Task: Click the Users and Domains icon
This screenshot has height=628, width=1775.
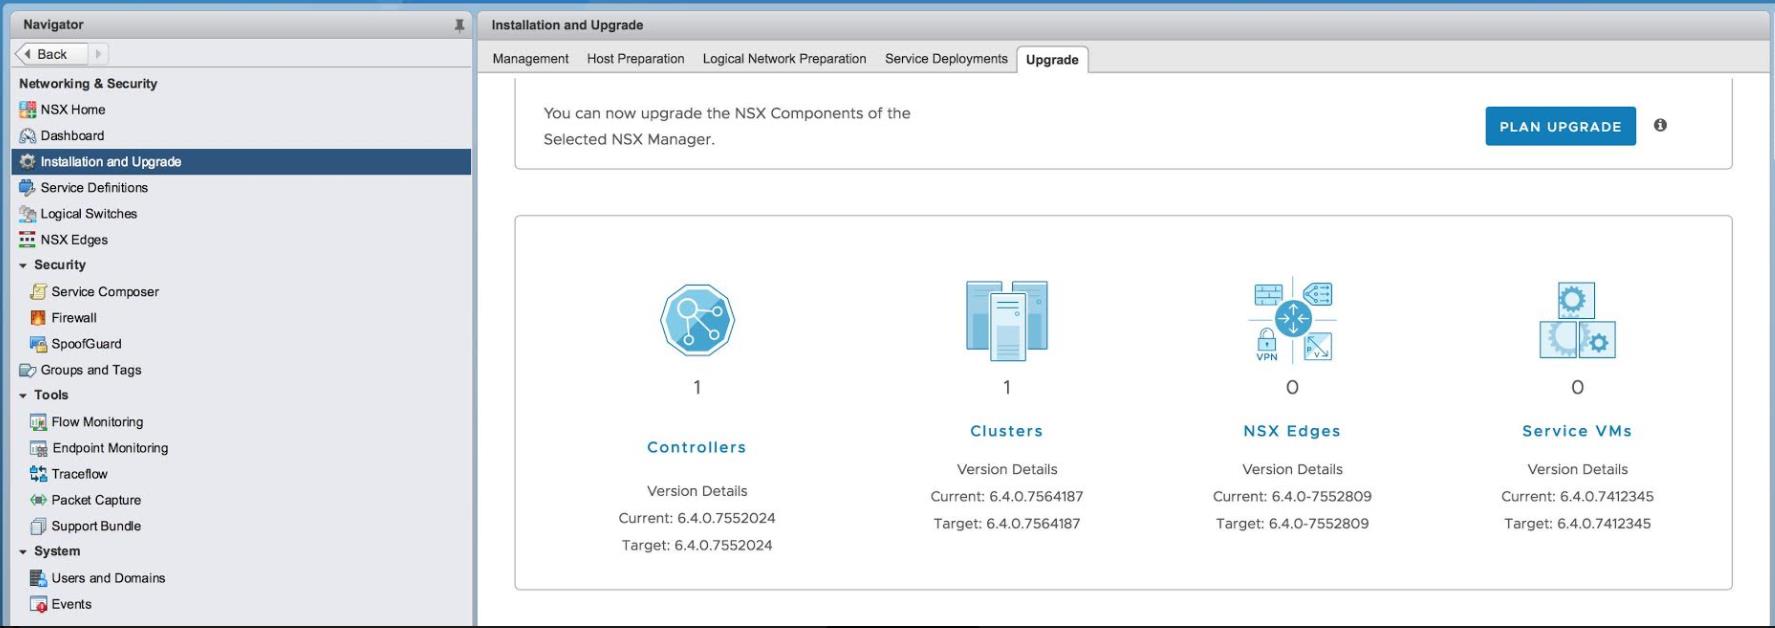Action: (x=39, y=578)
